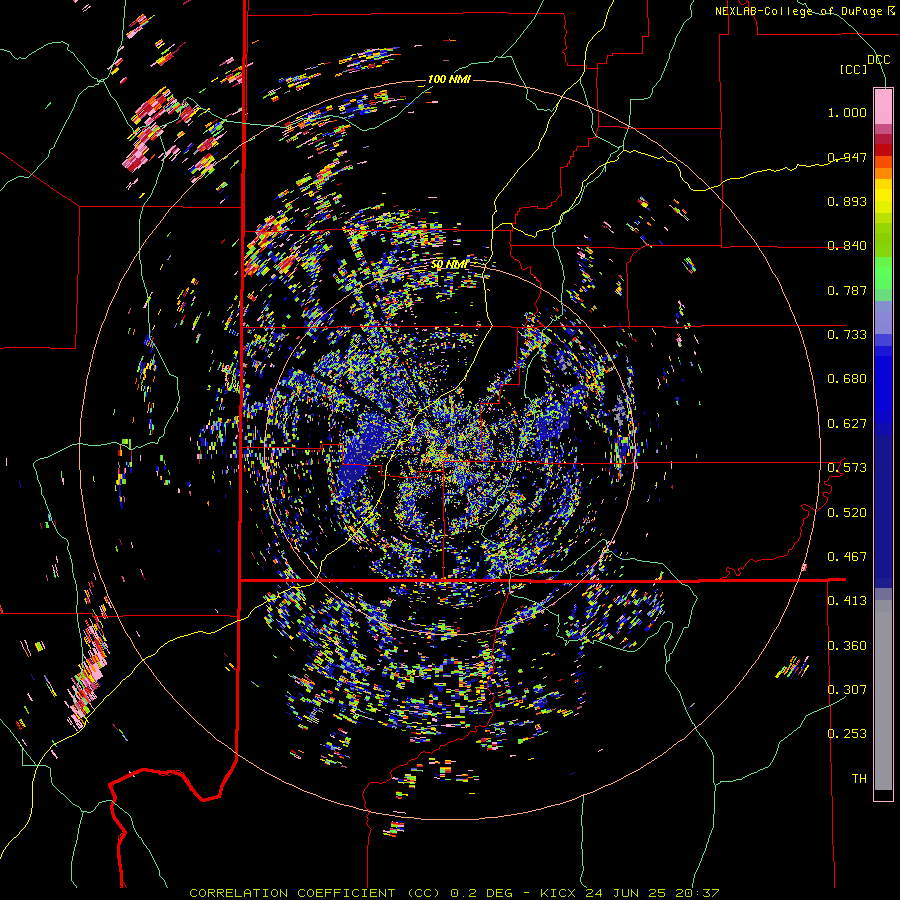900x900 pixels.
Task: Click the 20:37 timestamp
Action: [697, 893]
